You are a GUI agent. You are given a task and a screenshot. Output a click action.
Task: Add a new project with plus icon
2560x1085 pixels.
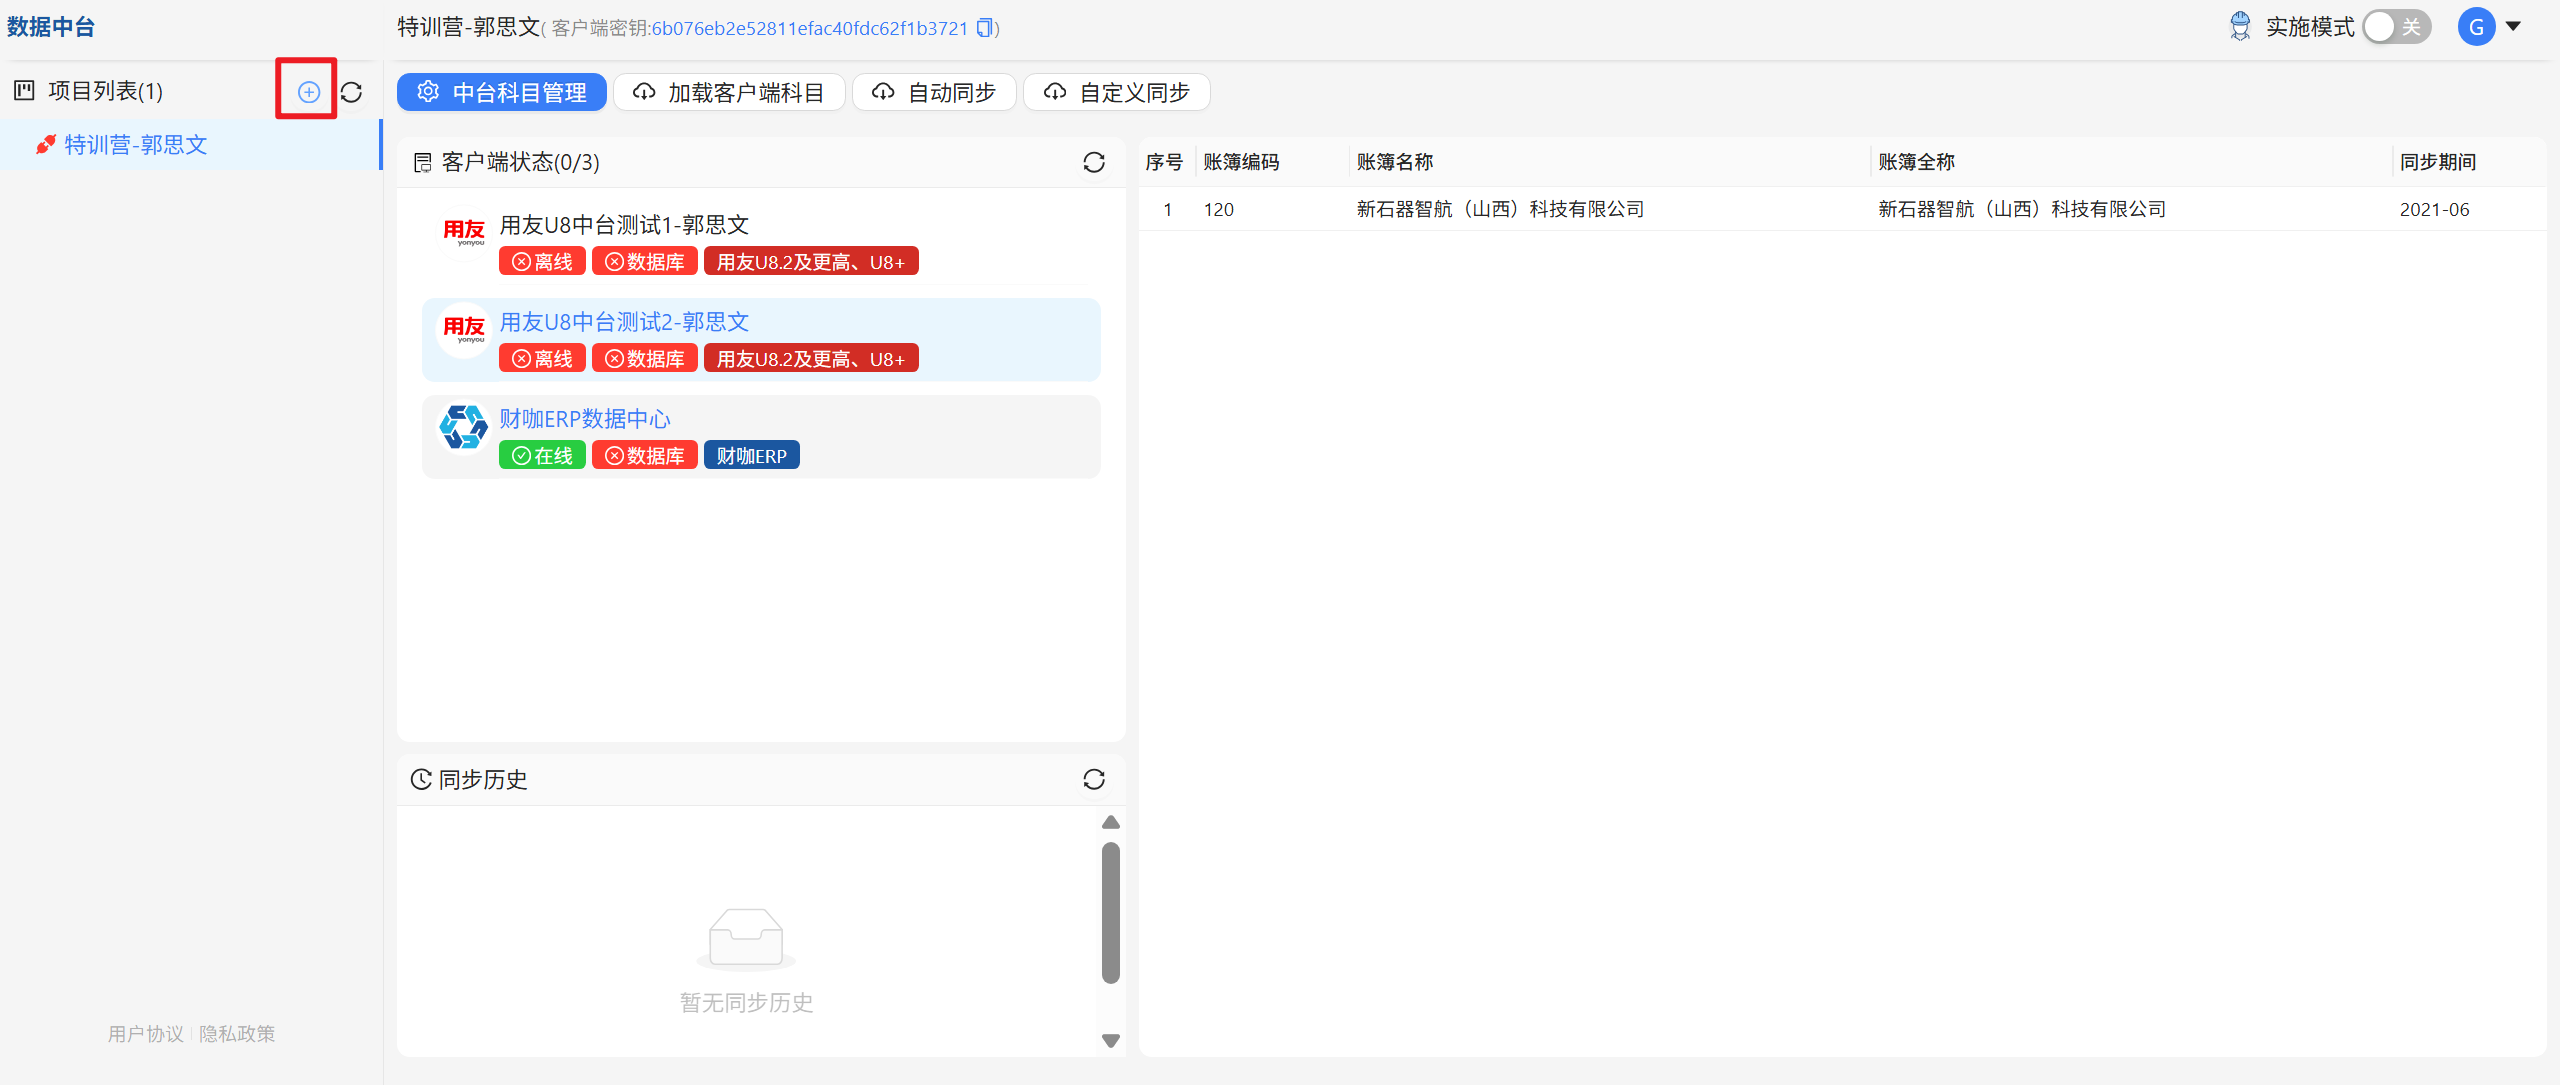coord(308,92)
